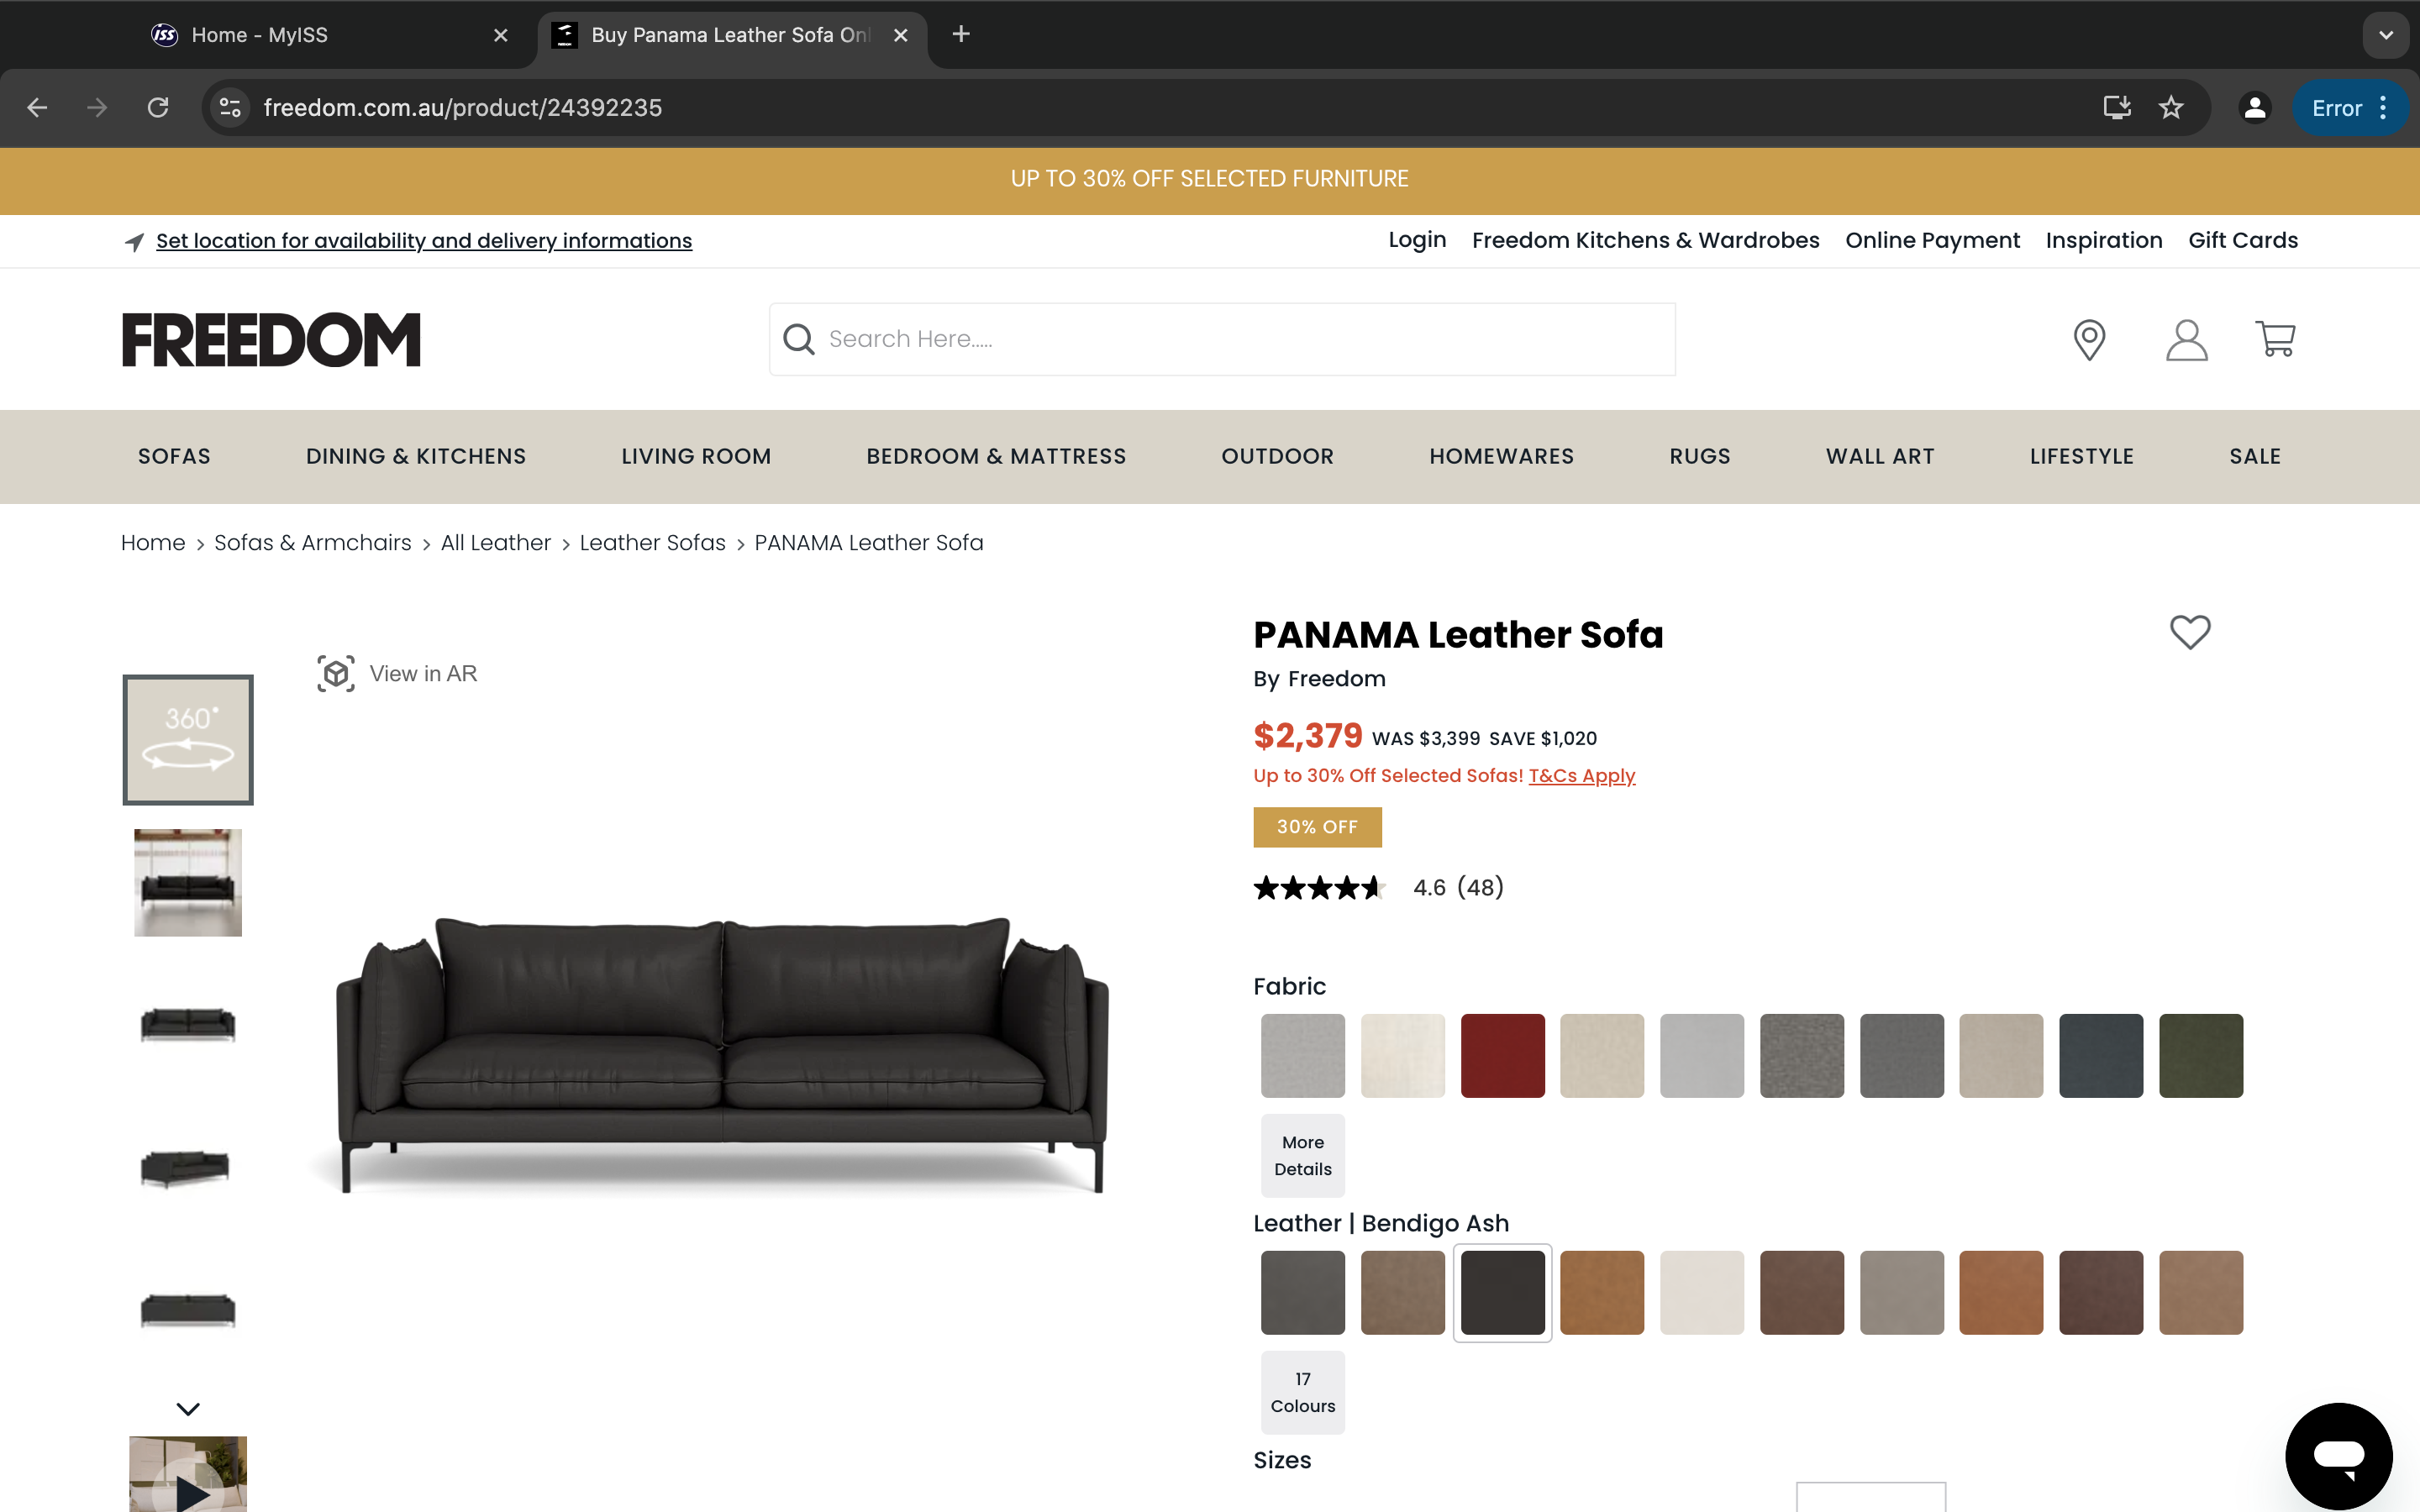Open the shopping cart icon
This screenshot has height=1512, width=2420.
2275,339
